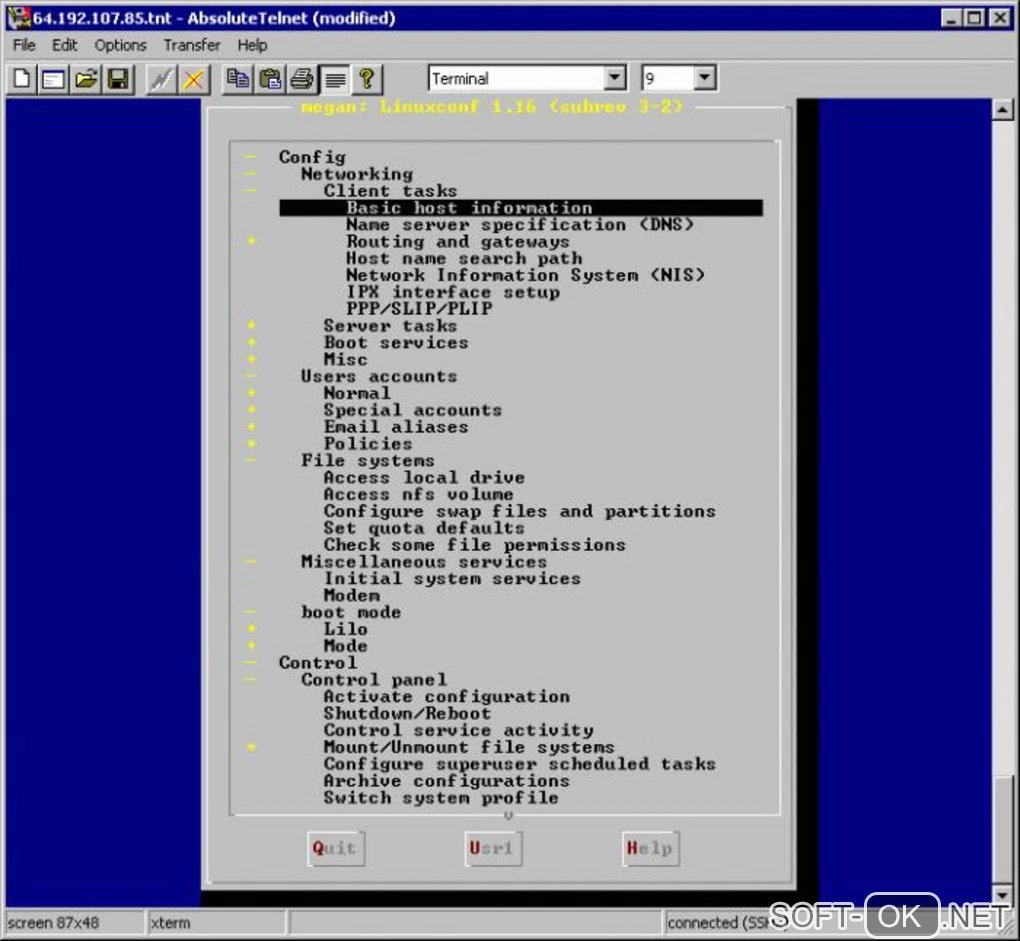
Task: Select Mount/Unmount file systems
Action: 469,747
